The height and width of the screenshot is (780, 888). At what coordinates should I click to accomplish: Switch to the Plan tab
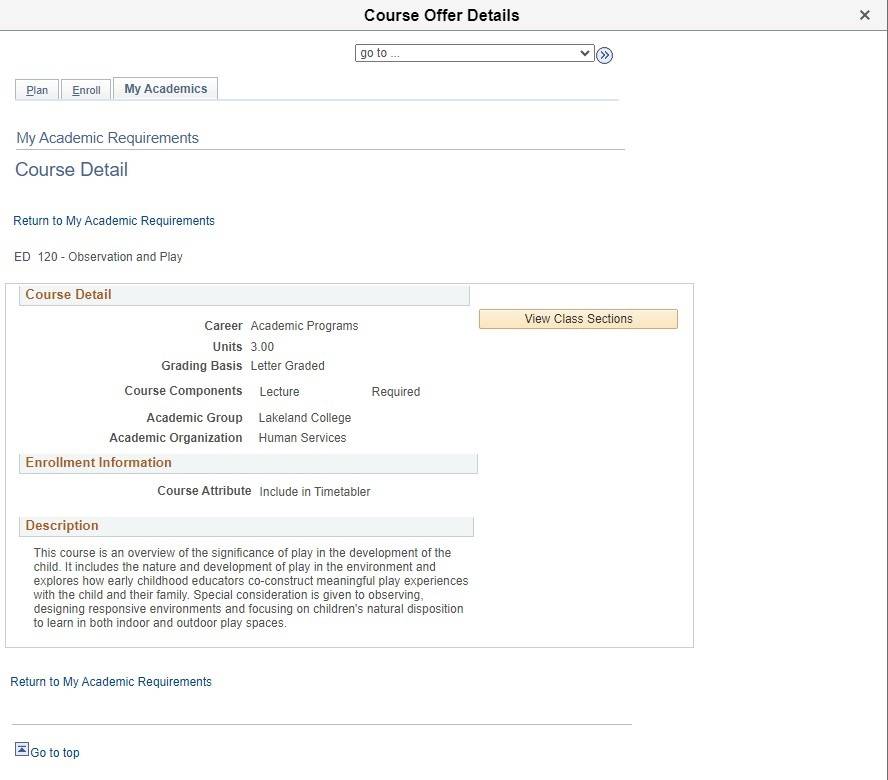click(36, 89)
